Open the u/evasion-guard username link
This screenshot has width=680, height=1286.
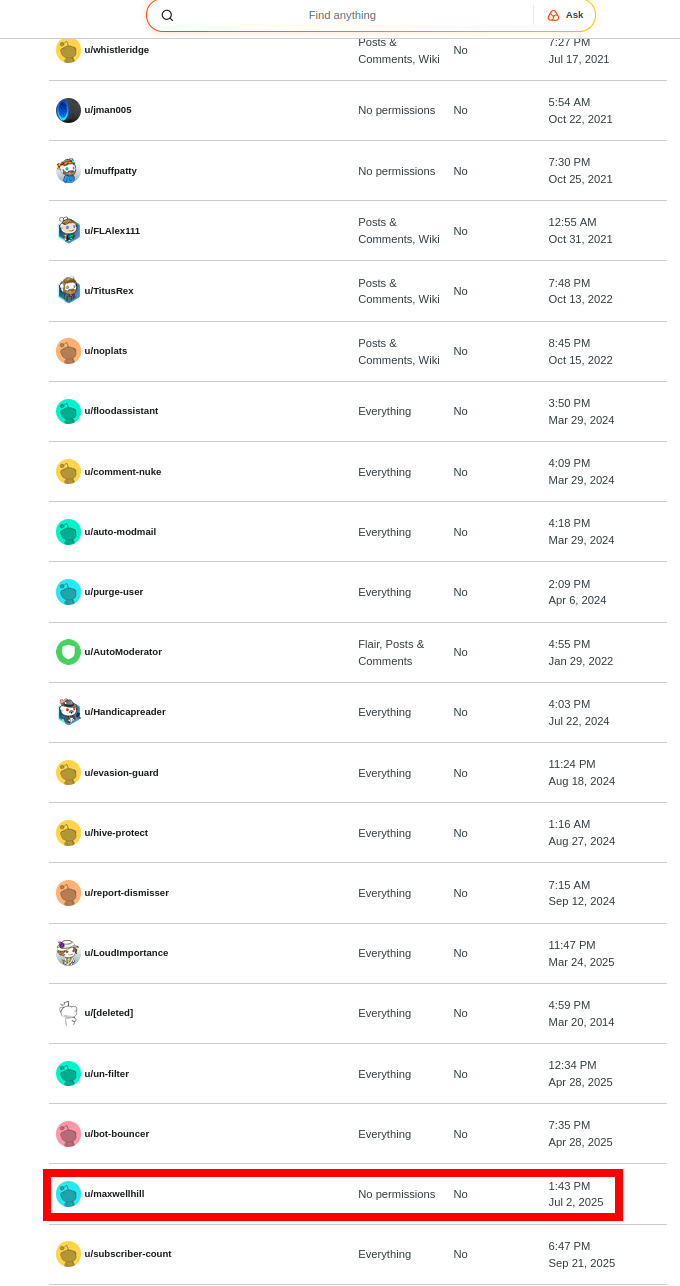[121, 773]
